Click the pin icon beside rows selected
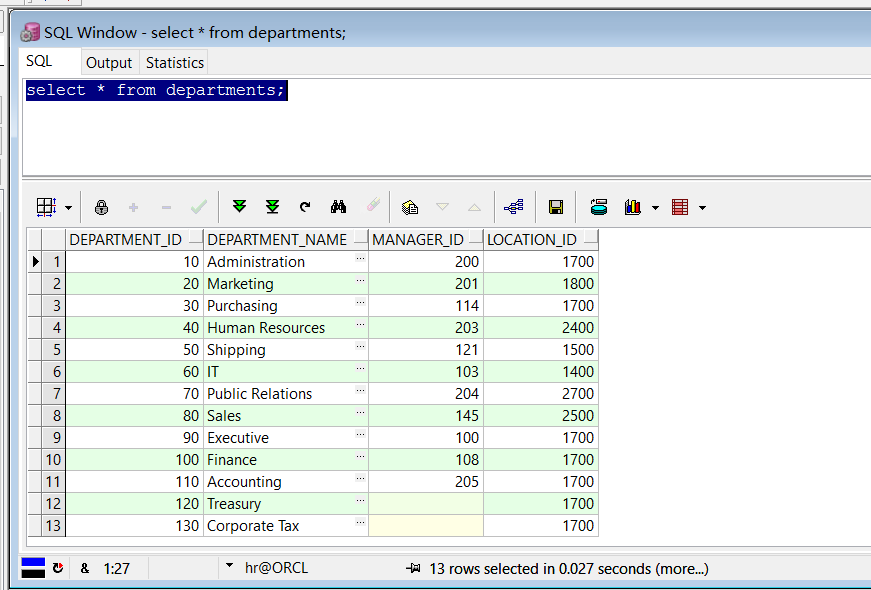The height and width of the screenshot is (590, 871). tap(413, 568)
